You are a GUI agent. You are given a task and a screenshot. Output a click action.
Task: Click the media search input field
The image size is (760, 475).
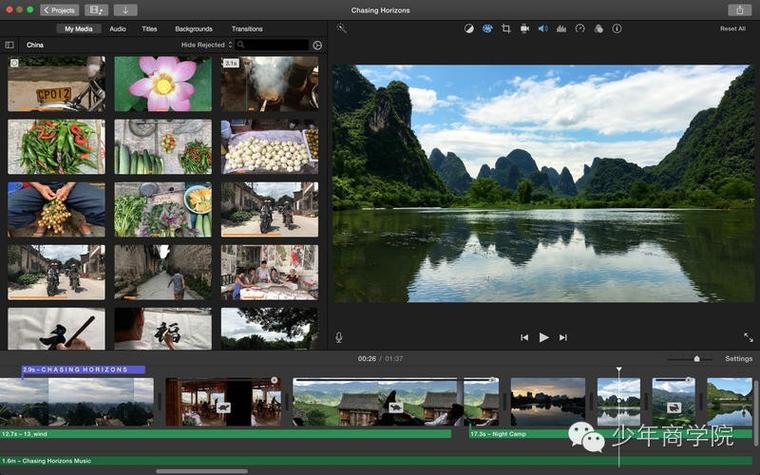click(x=272, y=45)
